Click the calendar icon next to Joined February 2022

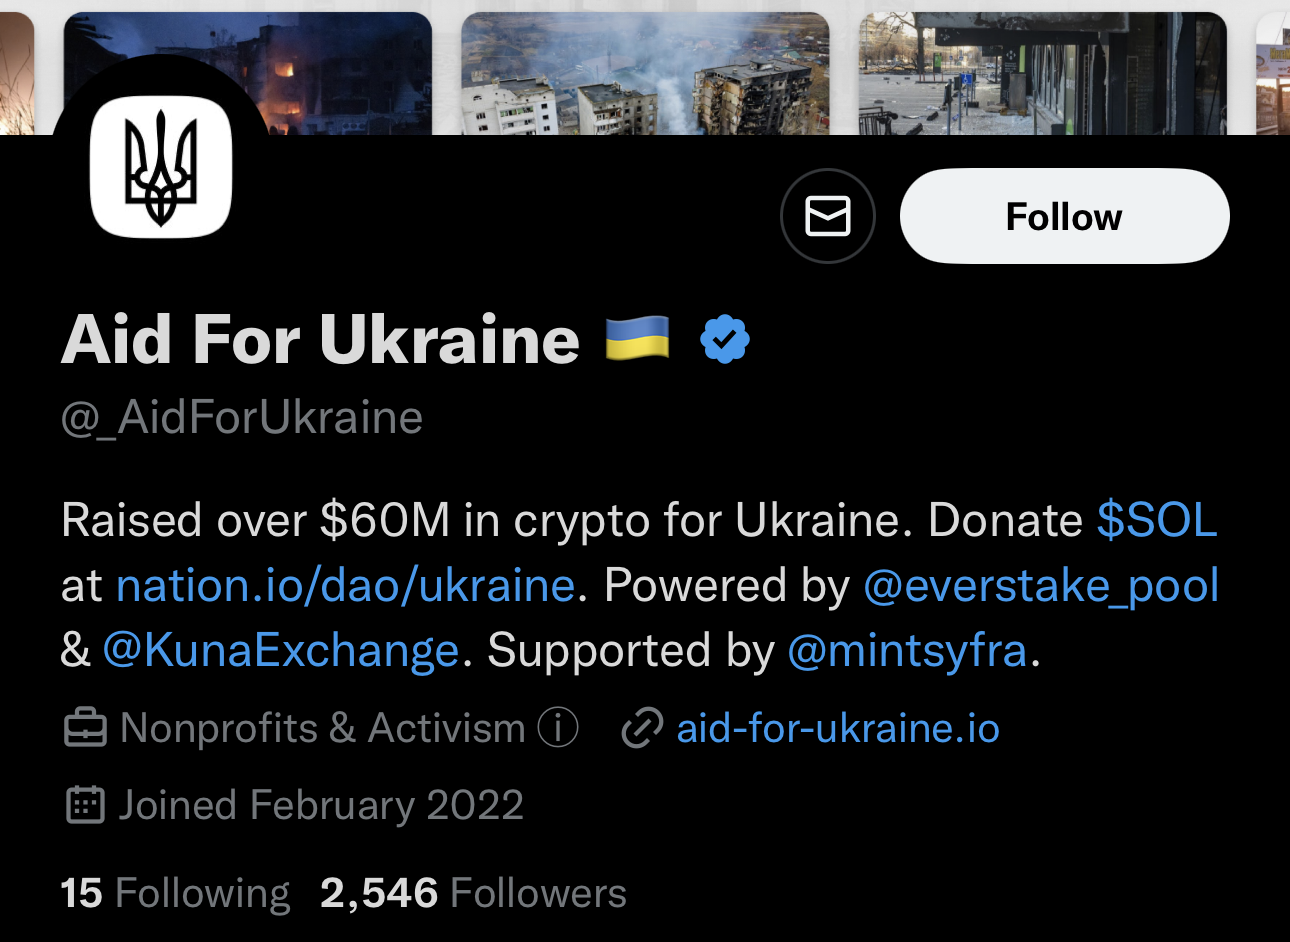coord(85,804)
